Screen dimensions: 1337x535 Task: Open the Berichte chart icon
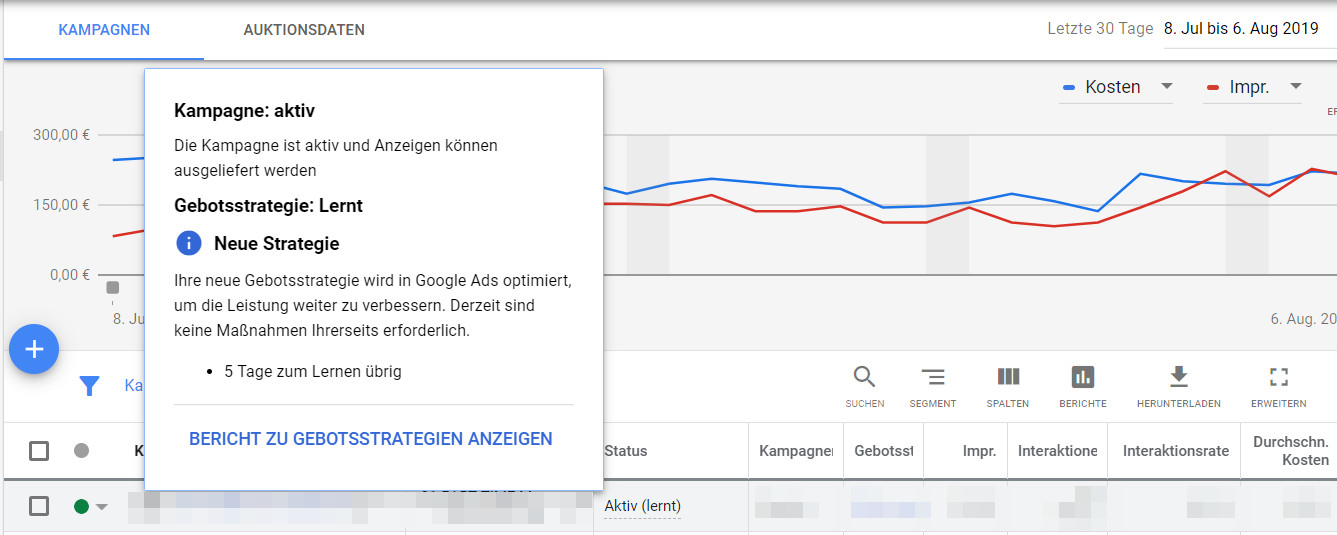[1083, 377]
